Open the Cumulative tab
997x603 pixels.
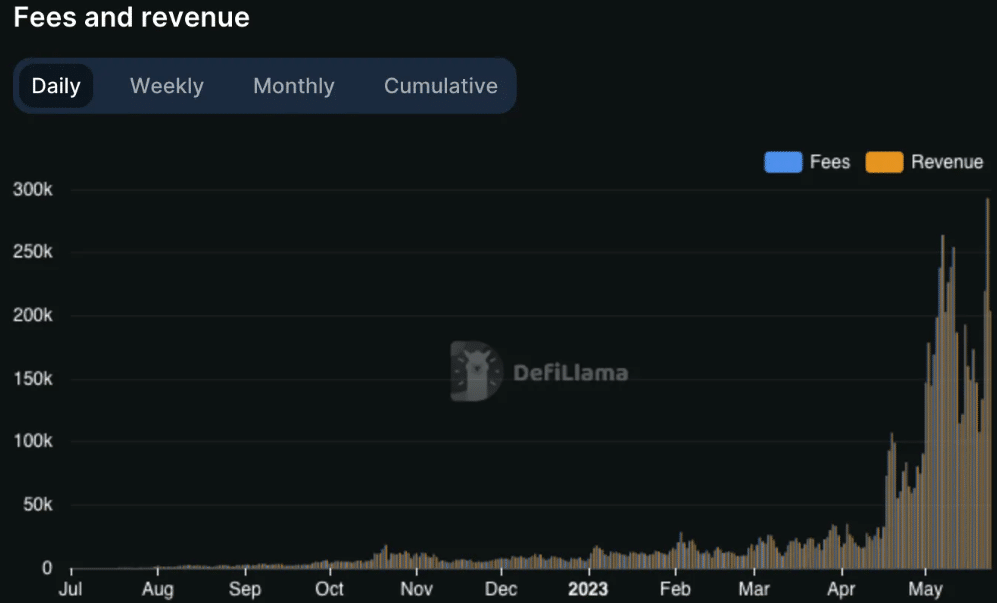click(x=441, y=86)
